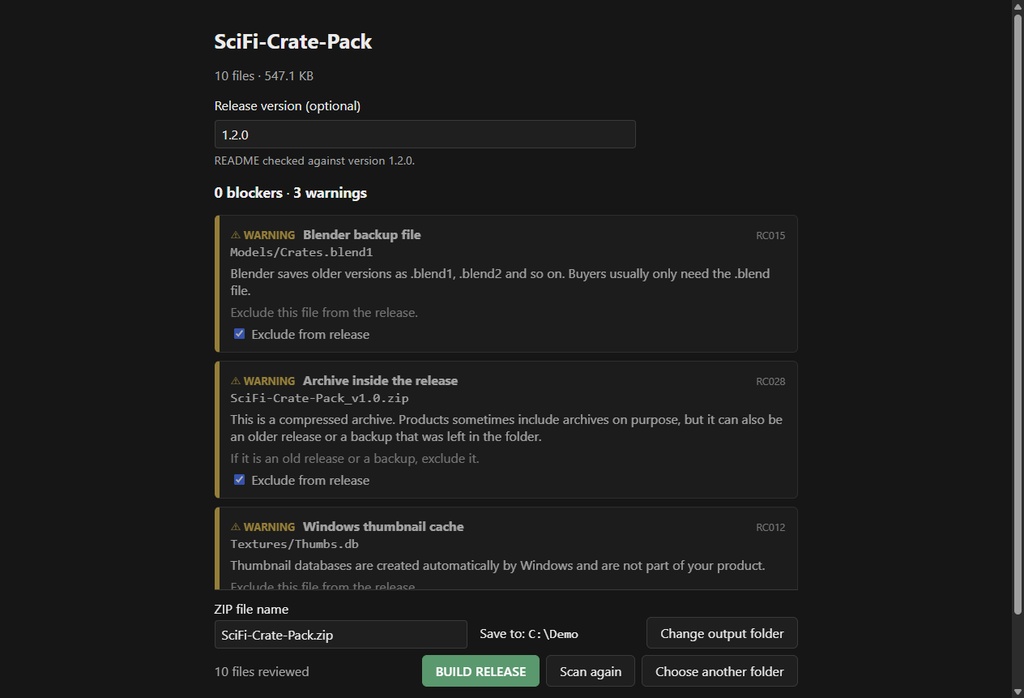Click the 'Save to: C:\Demo' label
Screen dimensions: 1024x698
(528, 634)
